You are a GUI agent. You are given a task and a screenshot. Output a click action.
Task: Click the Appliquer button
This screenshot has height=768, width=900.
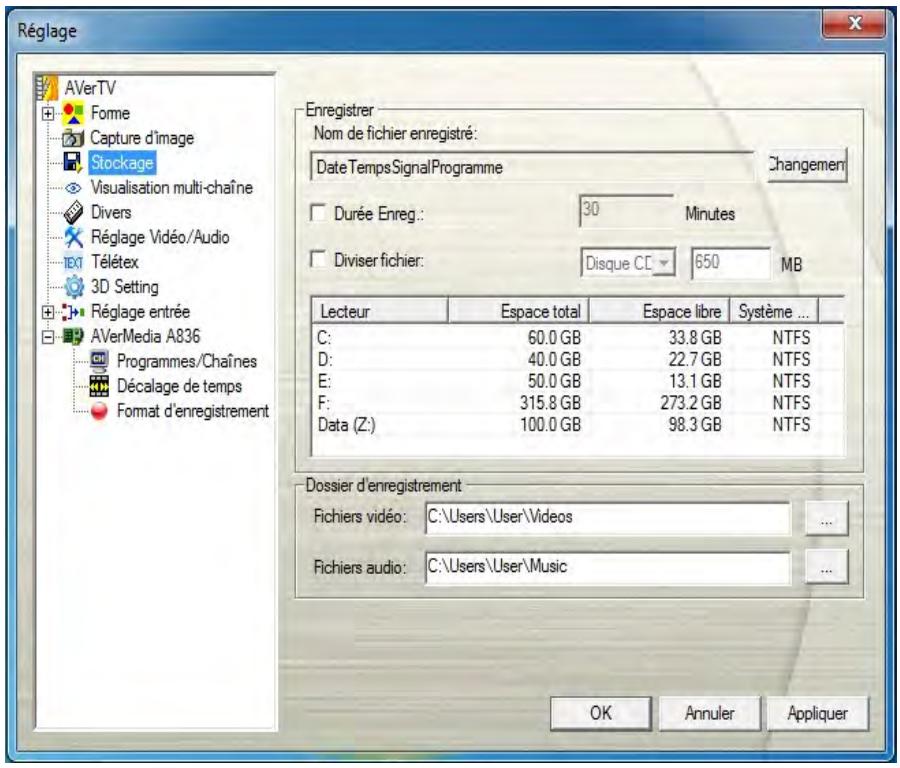coord(817,713)
